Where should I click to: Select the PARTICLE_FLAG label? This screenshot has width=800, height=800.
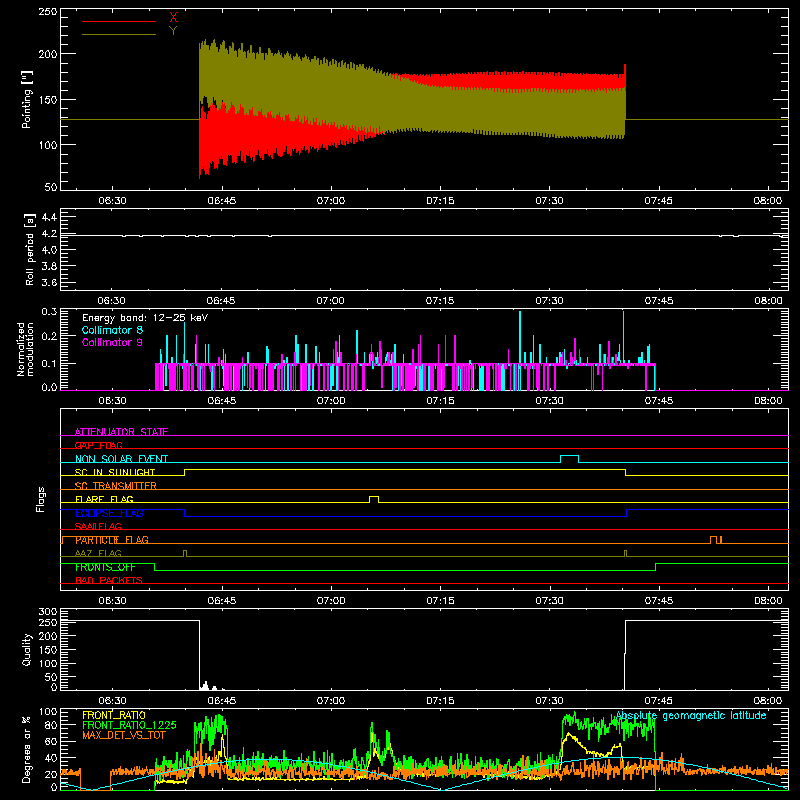pos(112,540)
